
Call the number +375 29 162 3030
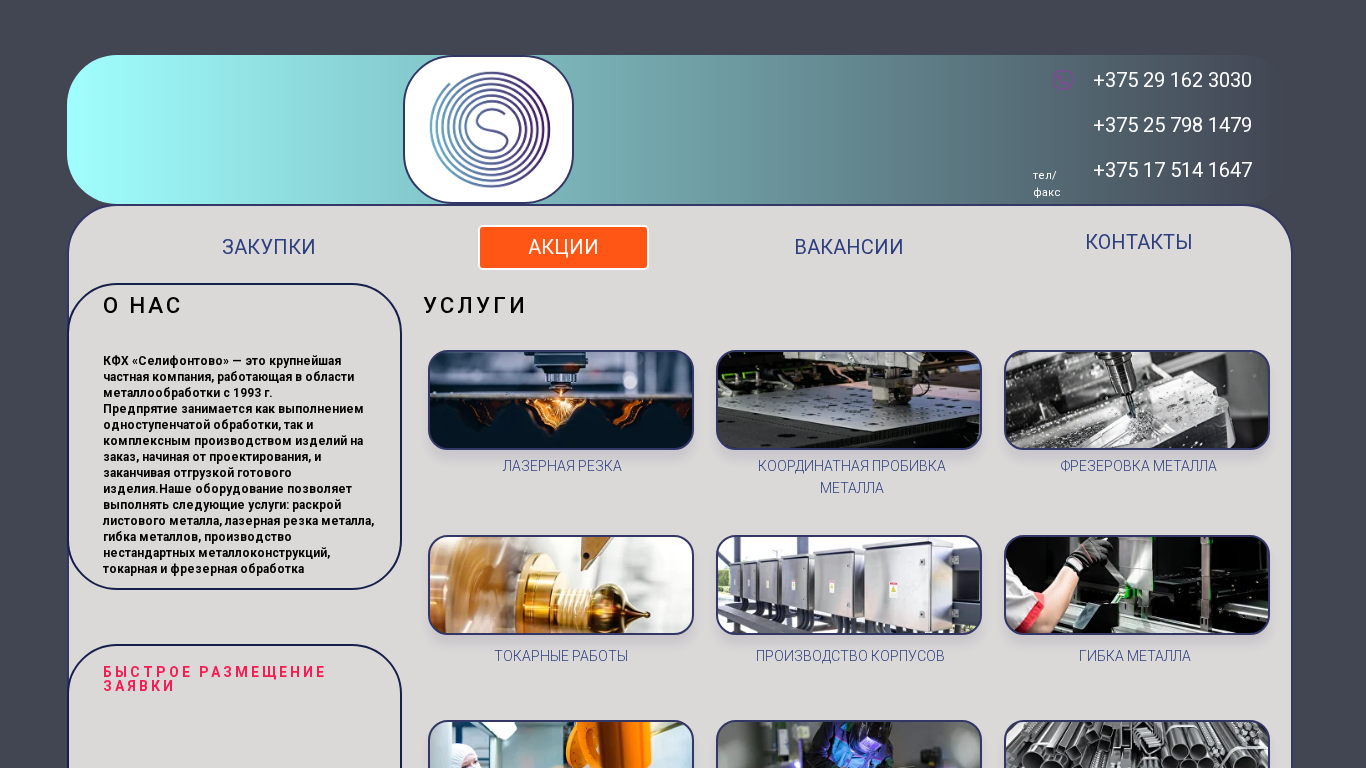pyautogui.click(x=1172, y=80)
